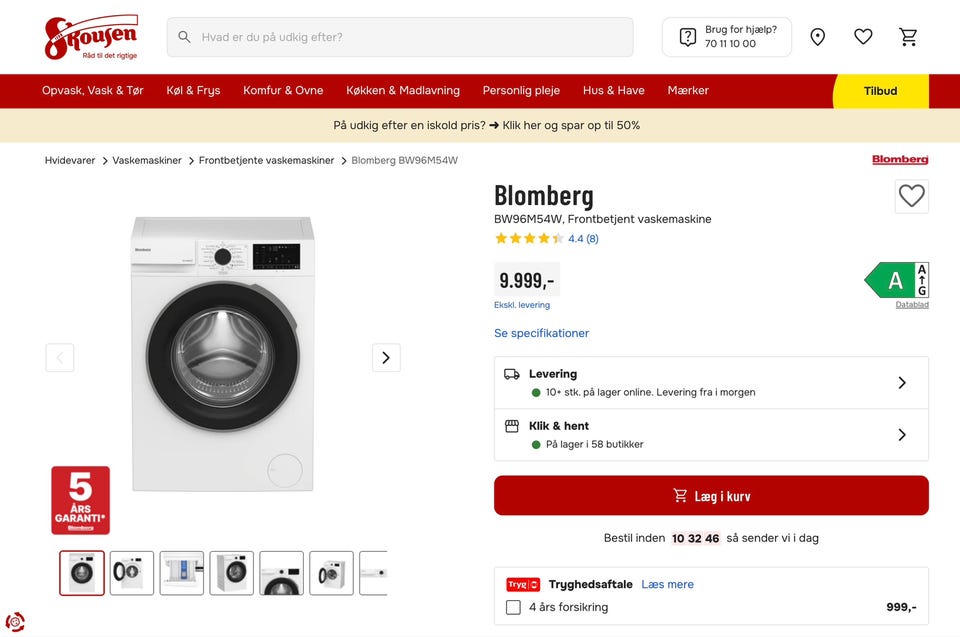Open the Tilbud offers tab
The height and width of the screenshot is (637, 960).
pos(880,91)
